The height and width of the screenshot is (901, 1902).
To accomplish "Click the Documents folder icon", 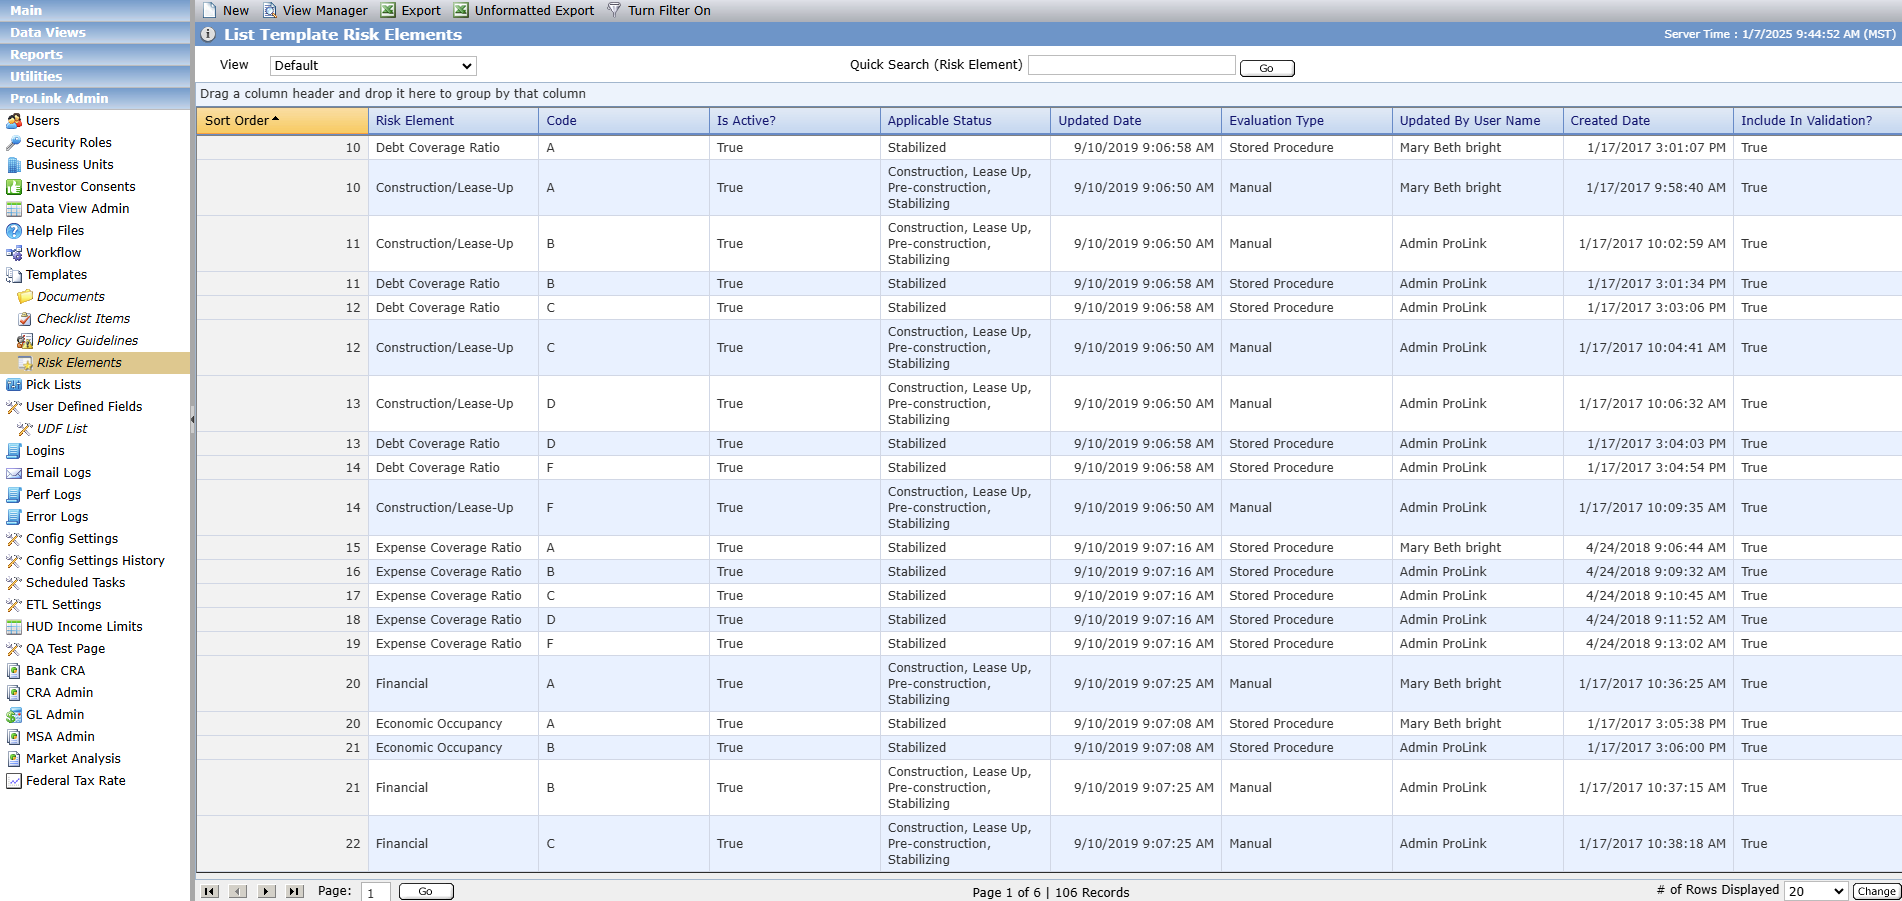I will [x=25, y=297].
